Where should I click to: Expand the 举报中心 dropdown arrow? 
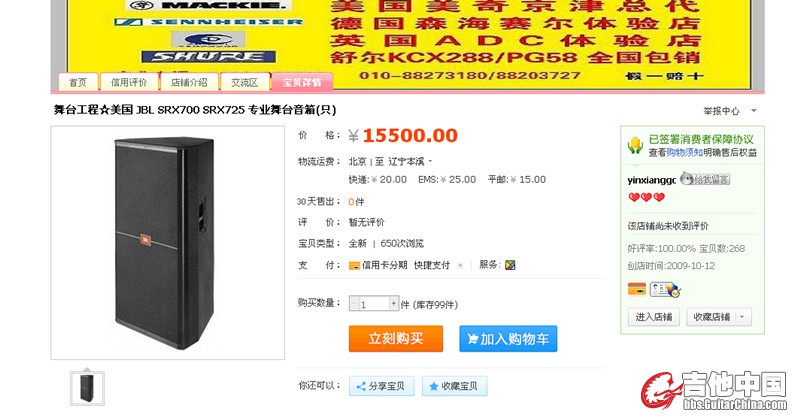pyautogui.click(x=753, y=110)
